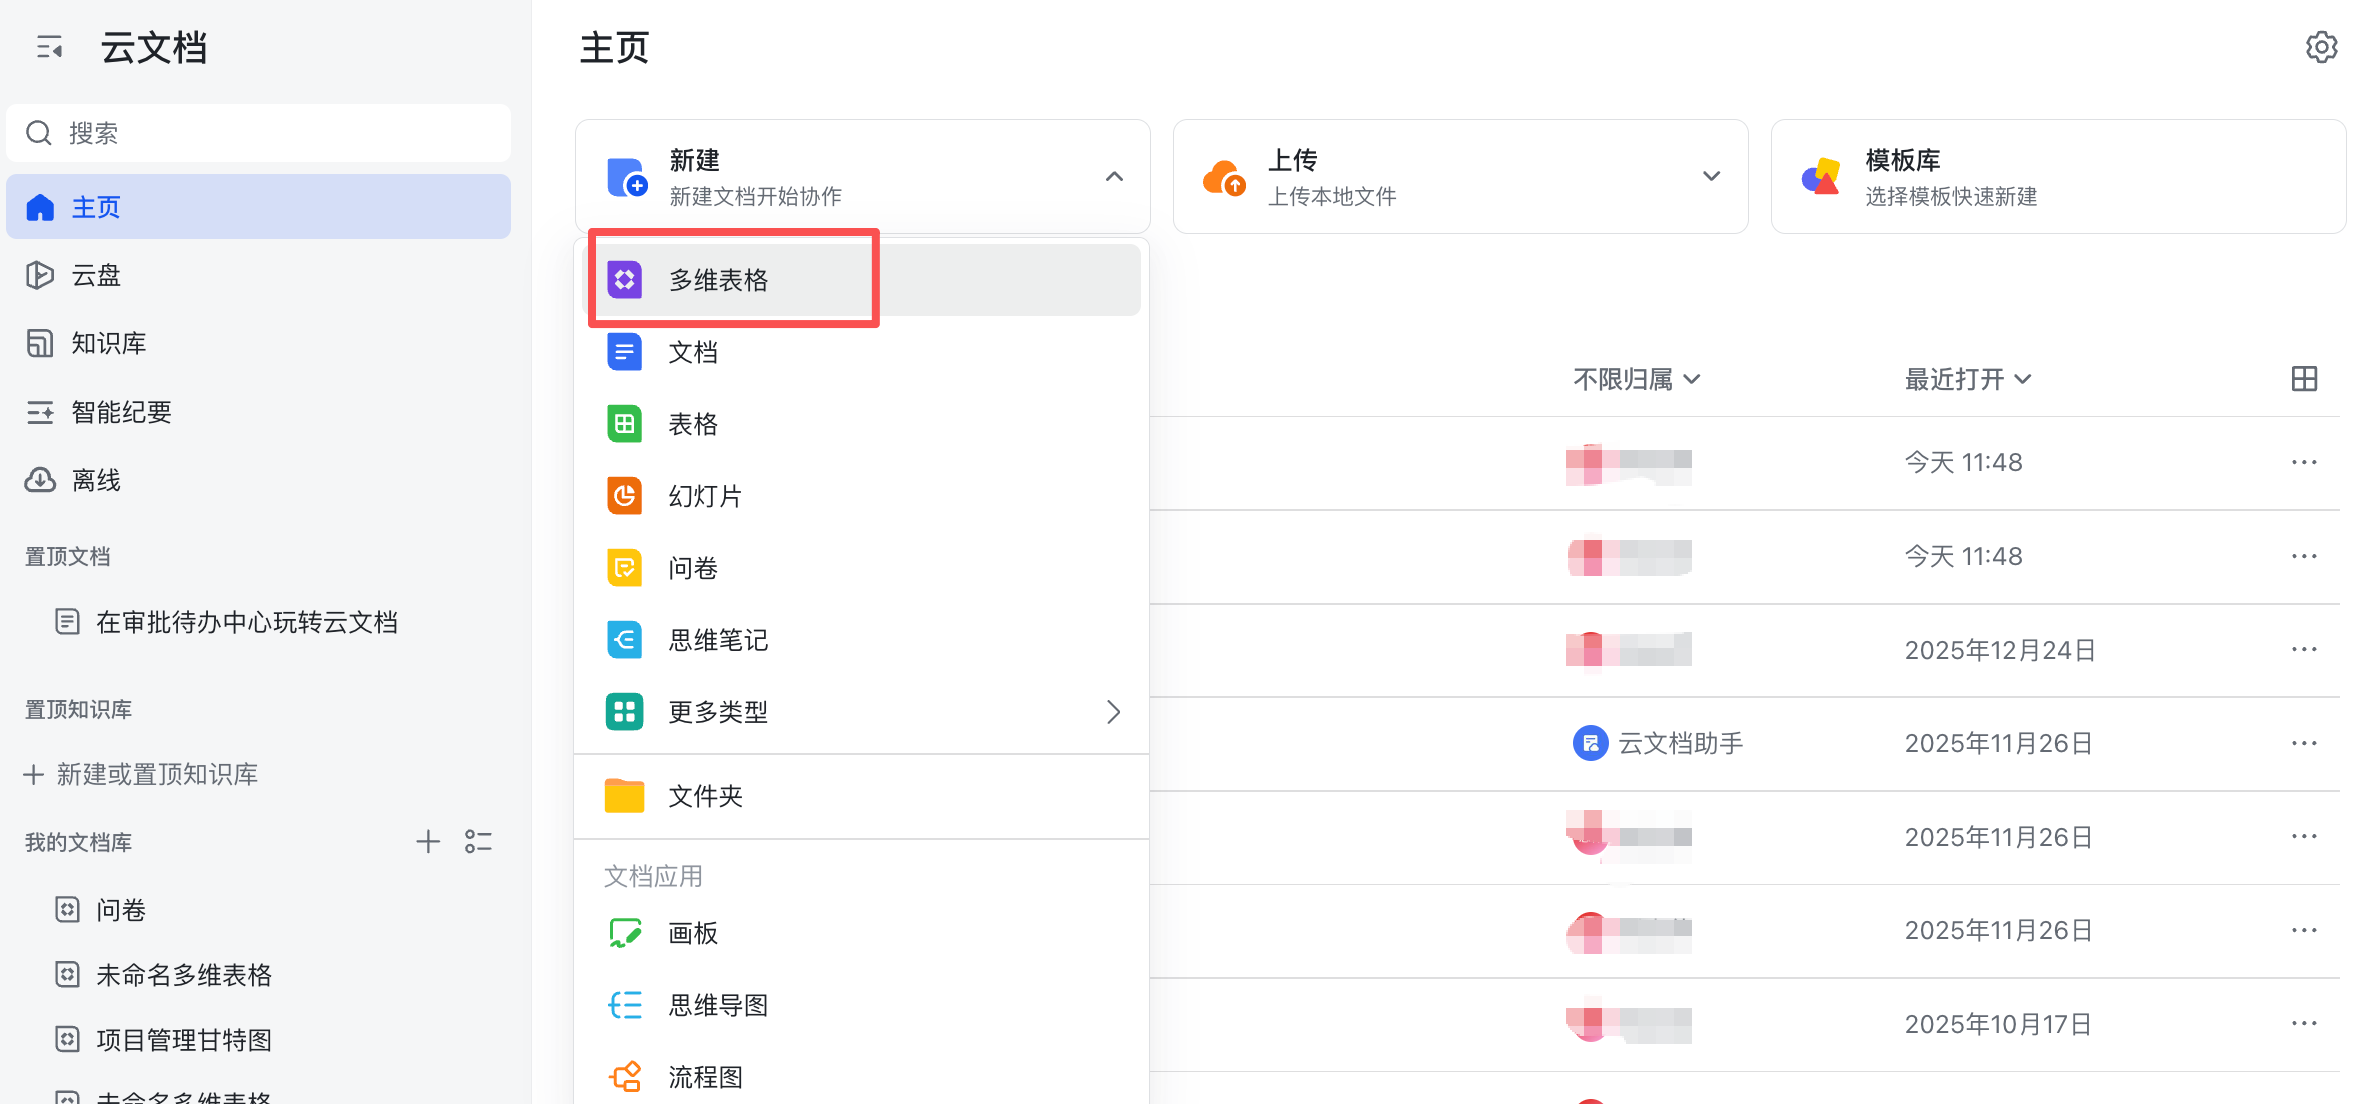Collapse the 新建 dropdown panel
2378x1104 pixels.
[x=1114, y=177]
